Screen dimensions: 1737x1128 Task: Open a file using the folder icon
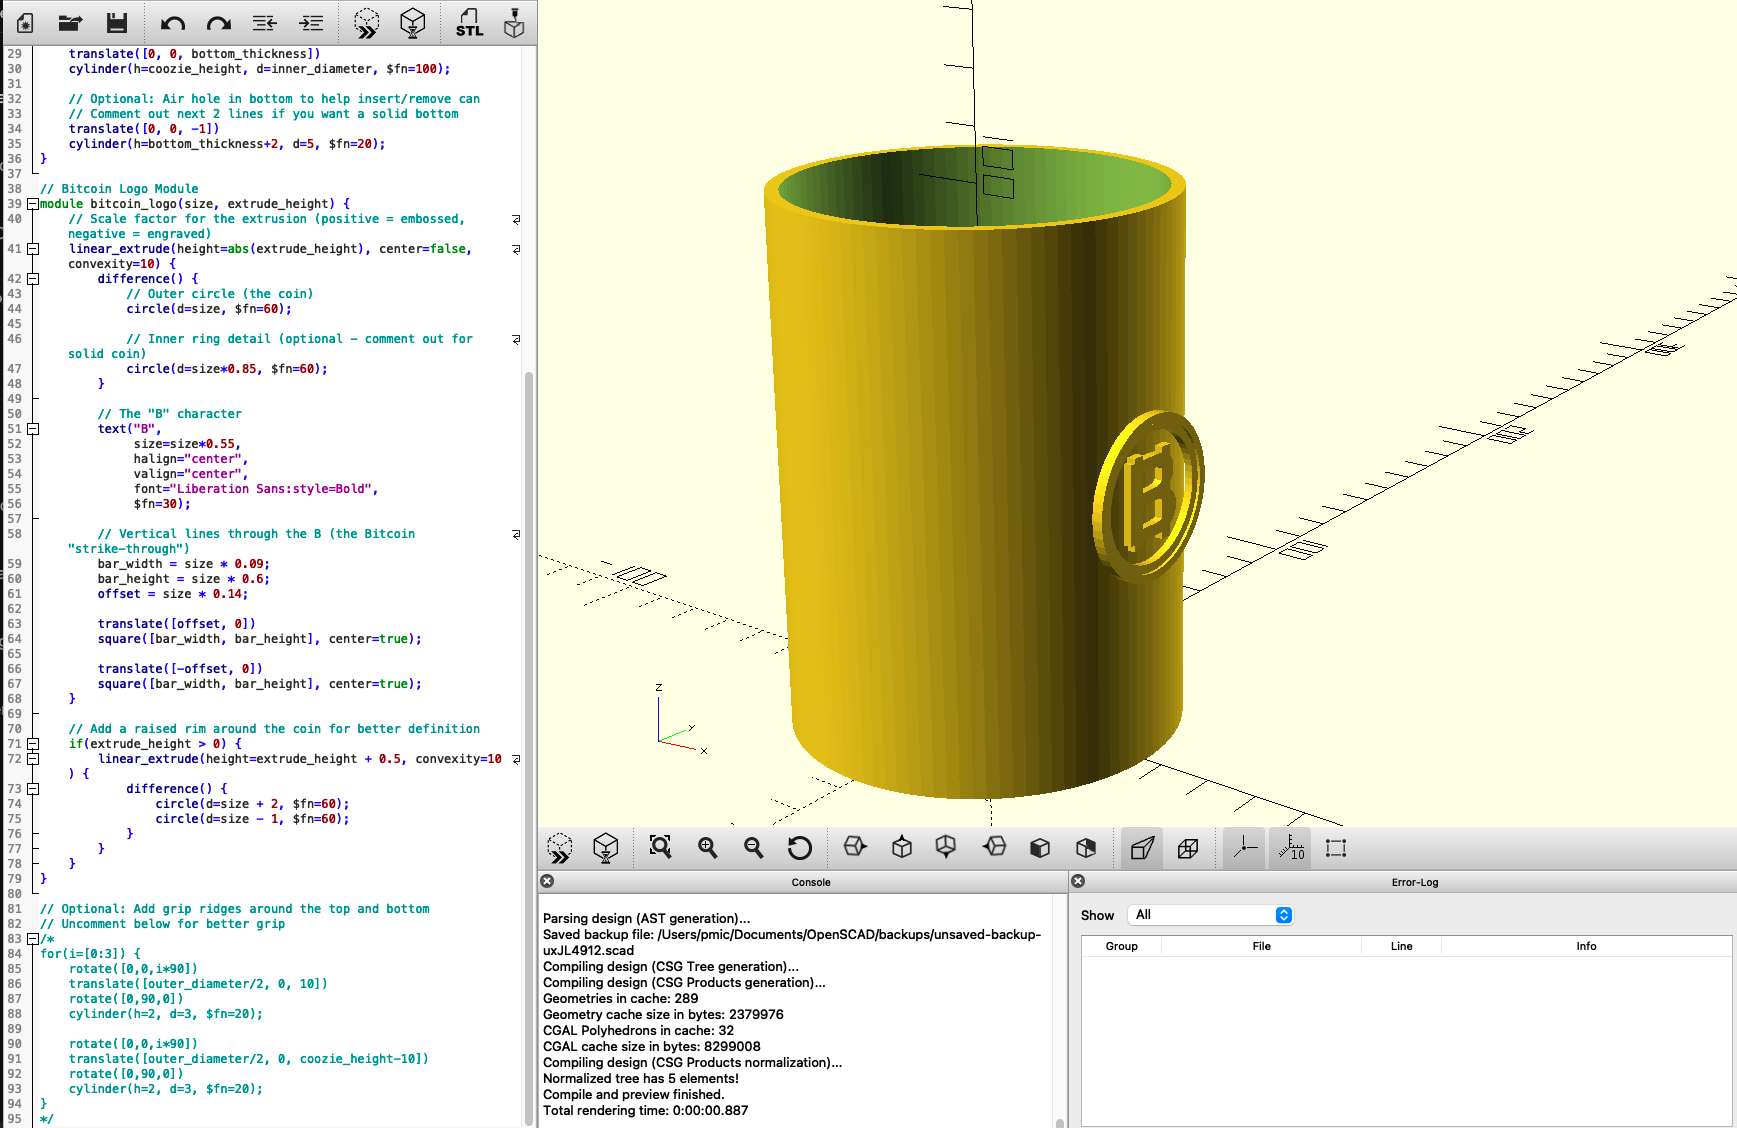pyautogui.click(x=70, y=23)
